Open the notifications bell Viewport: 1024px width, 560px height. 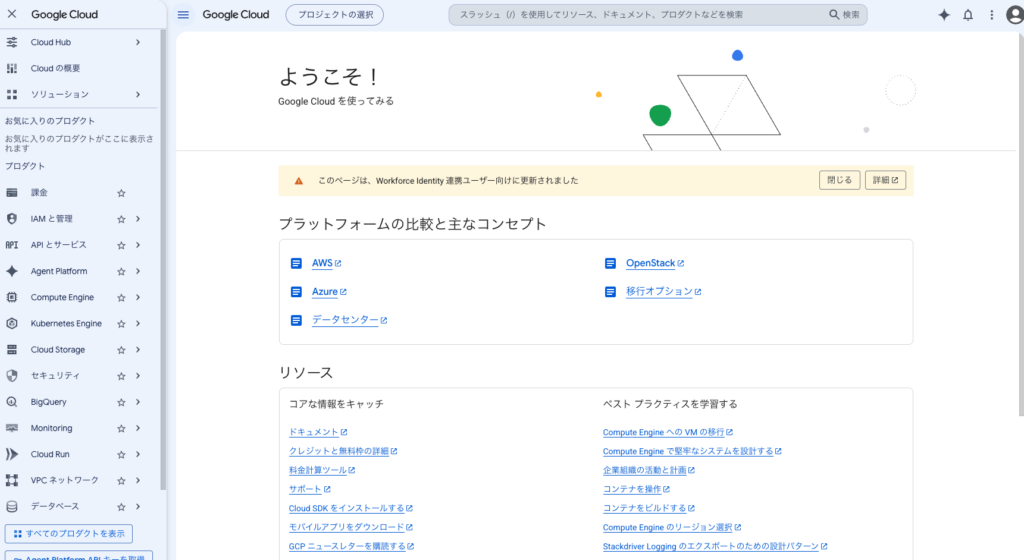tap(968, 14)
